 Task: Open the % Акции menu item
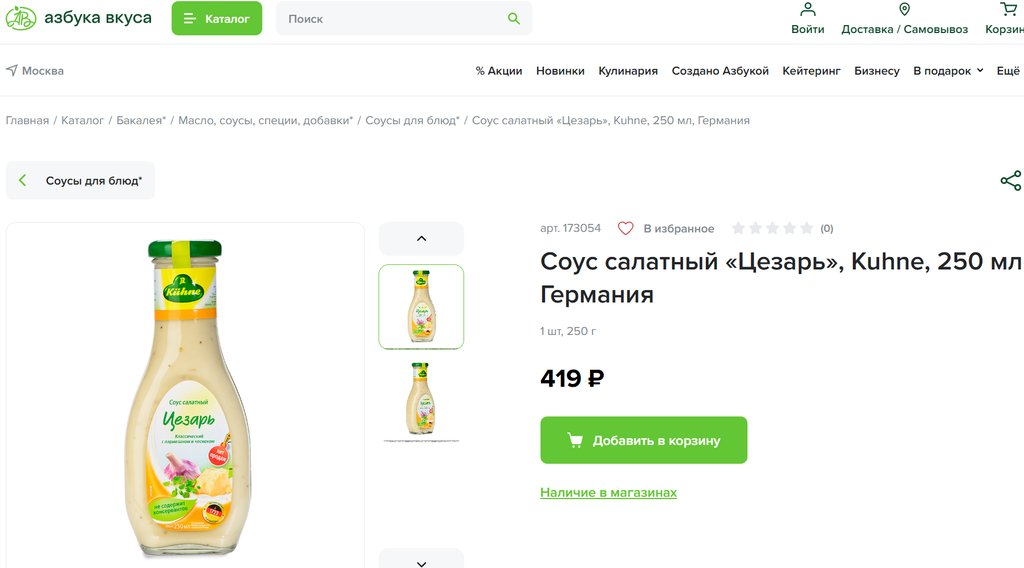[499, 71]
